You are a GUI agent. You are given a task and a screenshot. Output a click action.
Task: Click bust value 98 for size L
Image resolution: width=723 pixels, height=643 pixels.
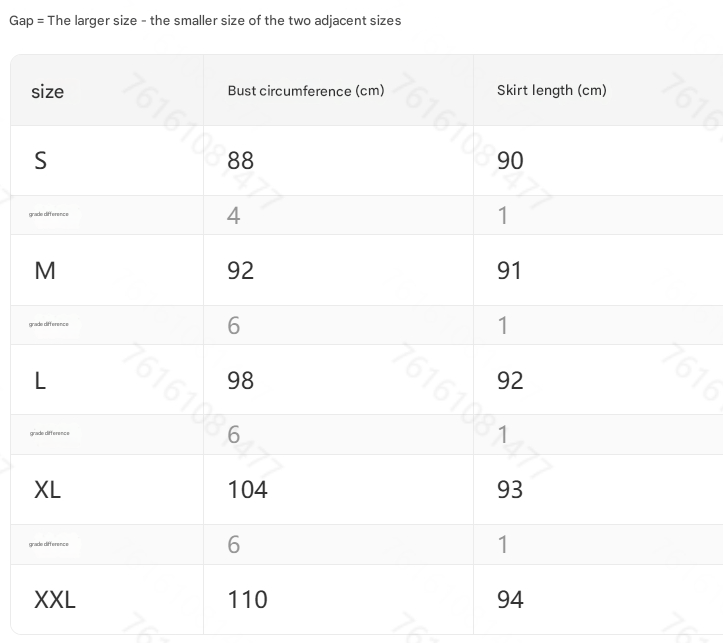tap(240, 380)
